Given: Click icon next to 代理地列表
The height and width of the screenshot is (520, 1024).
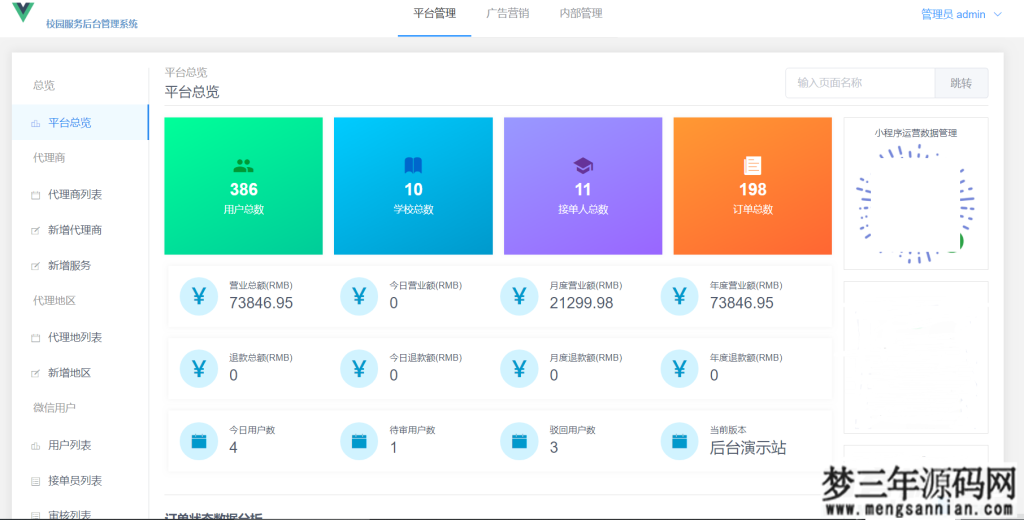Looking at the screenshot, I should pos(36,338).
